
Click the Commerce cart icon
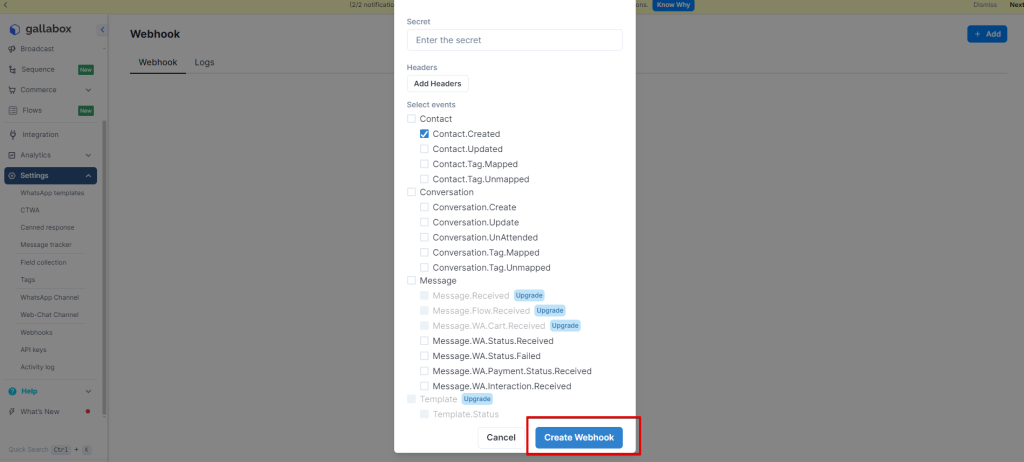(x=12, y=90)
